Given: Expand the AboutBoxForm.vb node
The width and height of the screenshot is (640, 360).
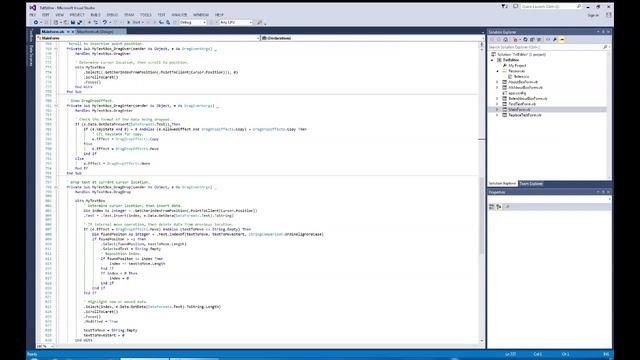Looking at the screenshot, I should click(x=497, y=82).
